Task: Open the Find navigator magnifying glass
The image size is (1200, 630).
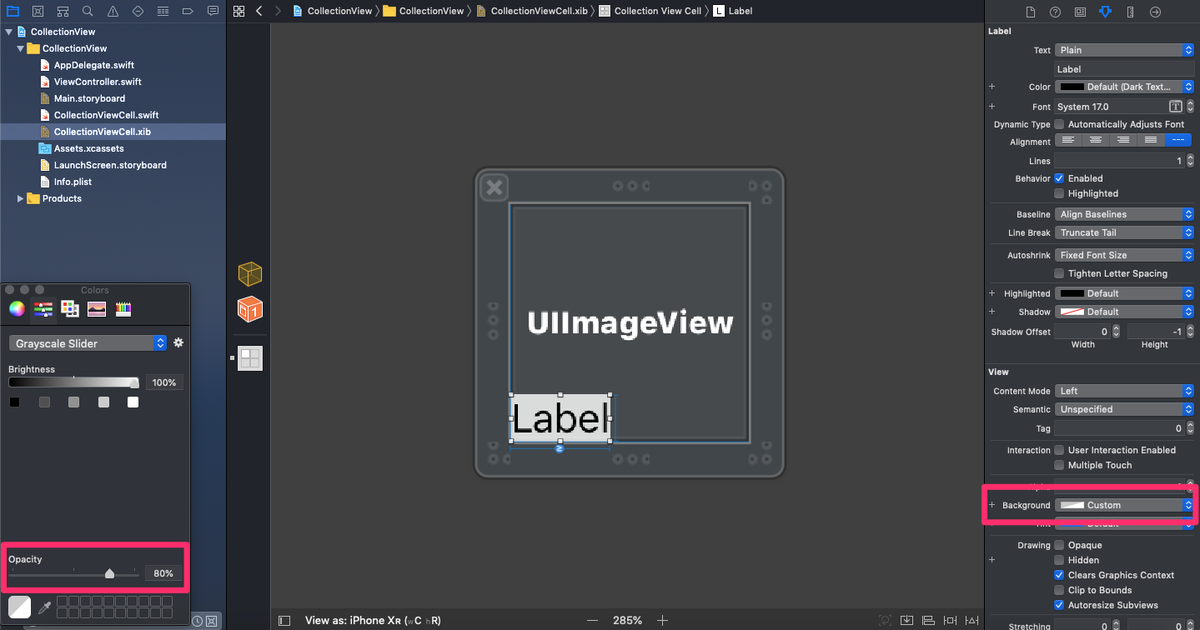Action: pos(86,10)
